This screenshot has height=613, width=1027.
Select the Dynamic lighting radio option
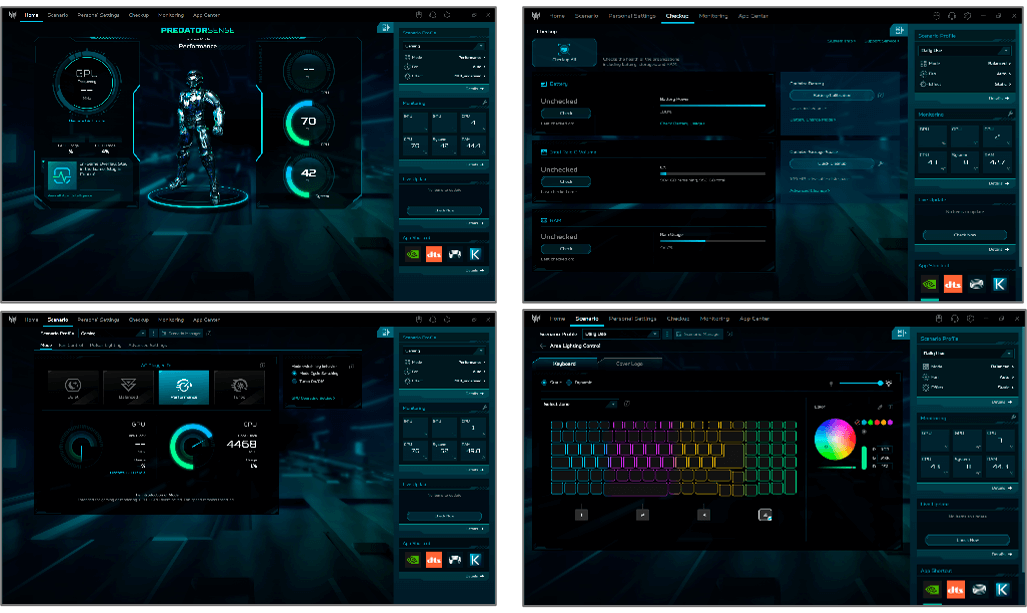[569, 382]
